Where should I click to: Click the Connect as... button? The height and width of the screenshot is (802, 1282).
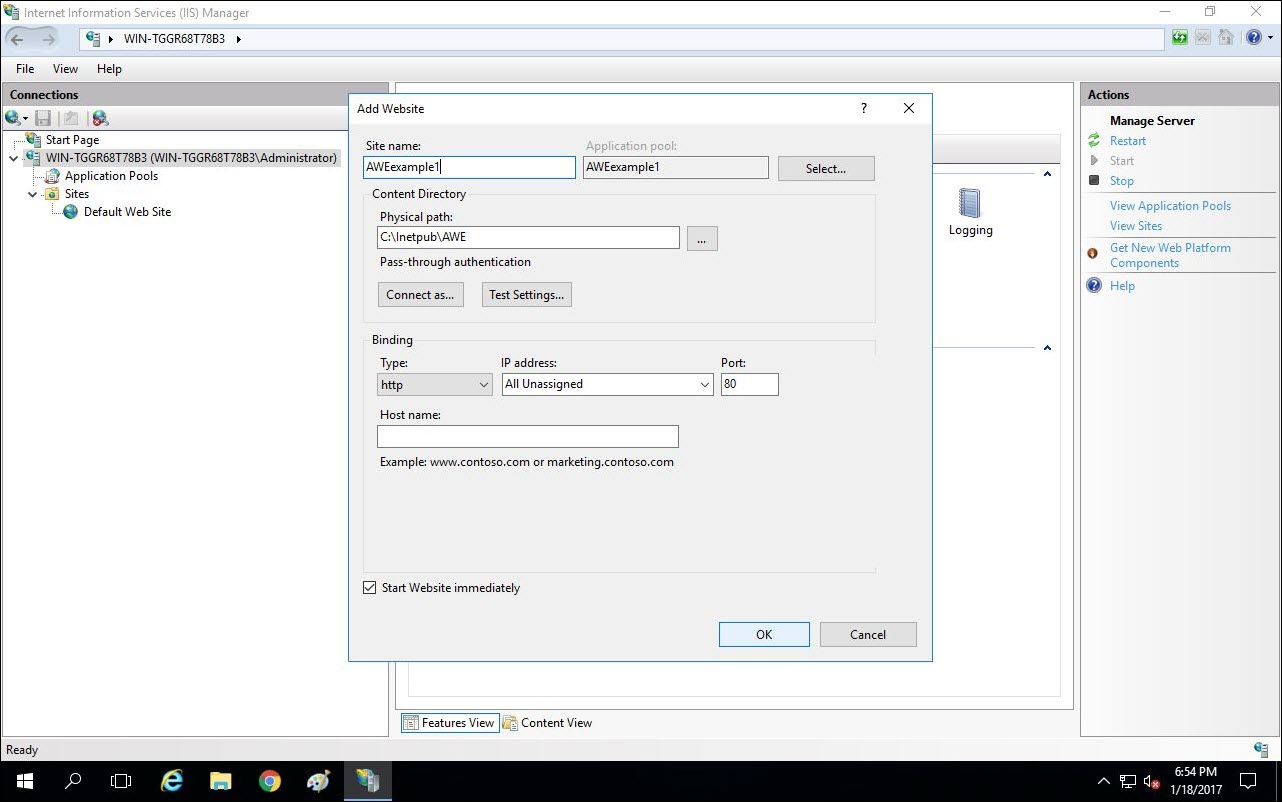pyautogui.click(x=420, y=295)
